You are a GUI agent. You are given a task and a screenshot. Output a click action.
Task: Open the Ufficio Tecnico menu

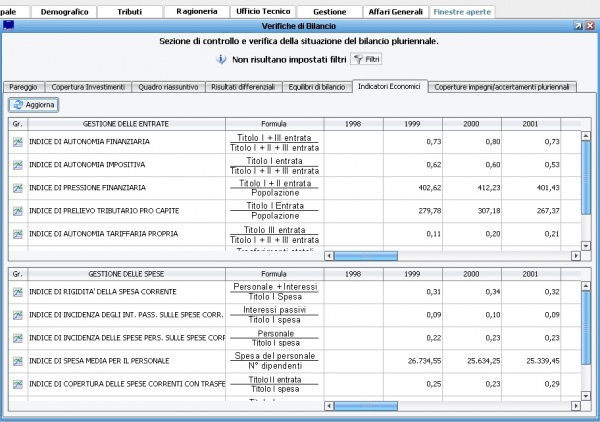click(263, 12)
